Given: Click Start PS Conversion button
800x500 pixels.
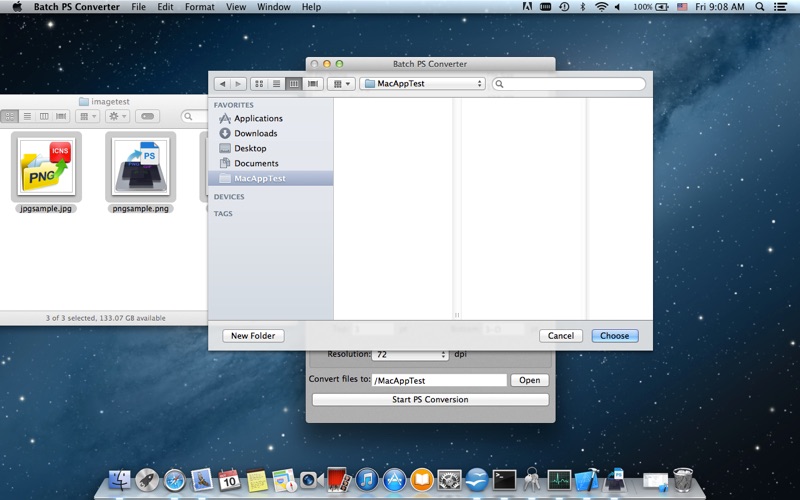Looking at the screenshot, I should point(430,399).
